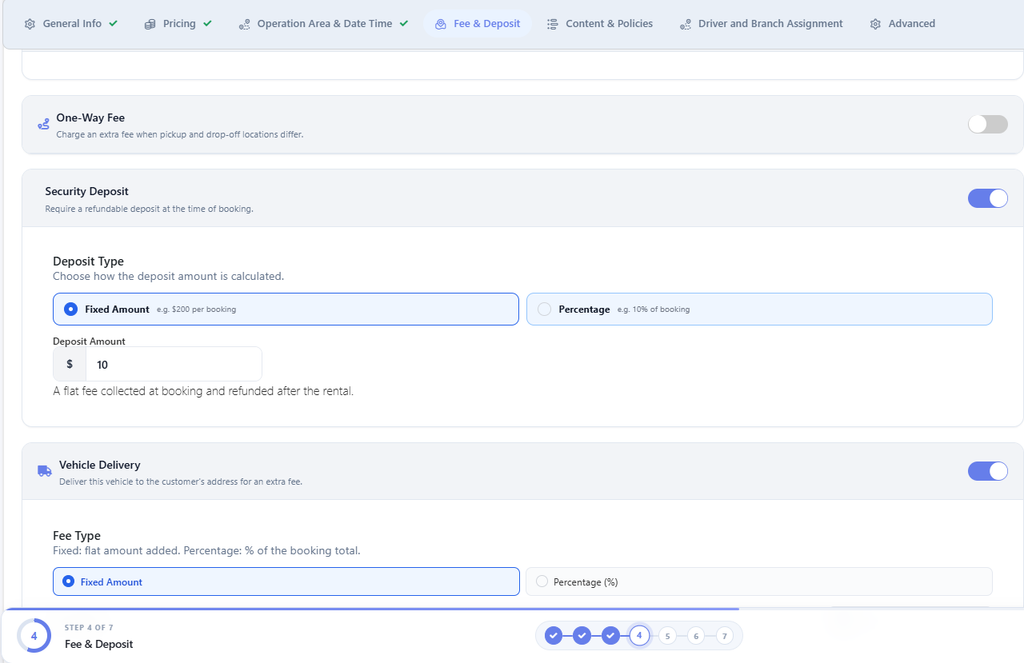This screenshot has height=663, width=1024.
Task: Click 'Deliver this vehicle' description text
Action: [x=181, y=482]
